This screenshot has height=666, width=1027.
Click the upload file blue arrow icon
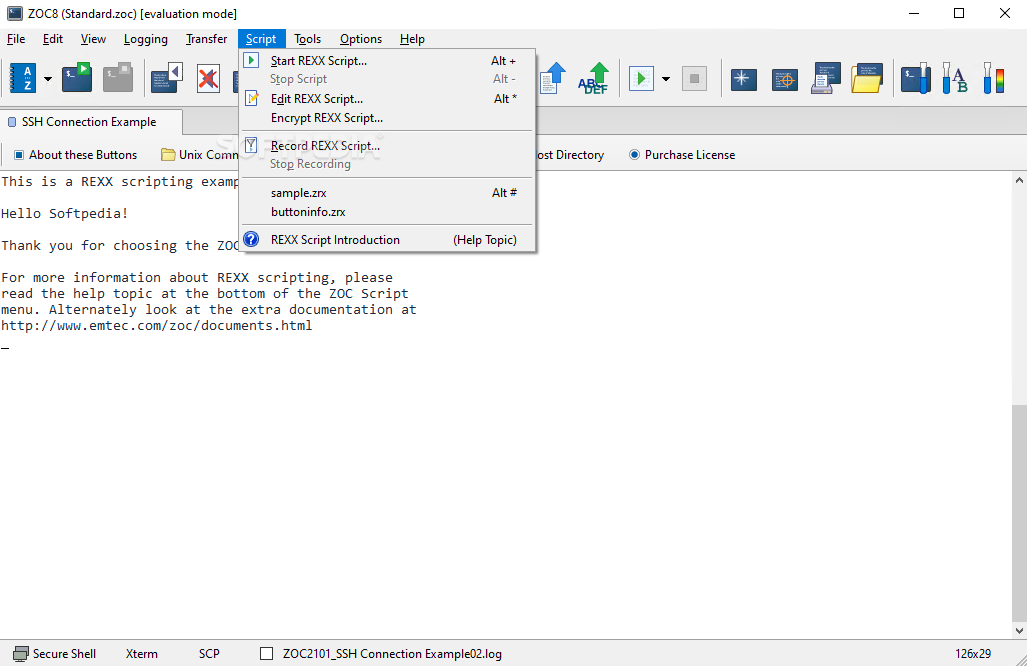tap(552, 79)
